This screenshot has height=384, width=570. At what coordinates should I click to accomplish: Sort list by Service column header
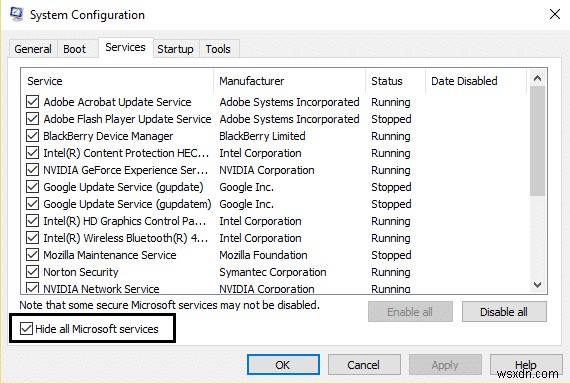[x=117, y=81]
